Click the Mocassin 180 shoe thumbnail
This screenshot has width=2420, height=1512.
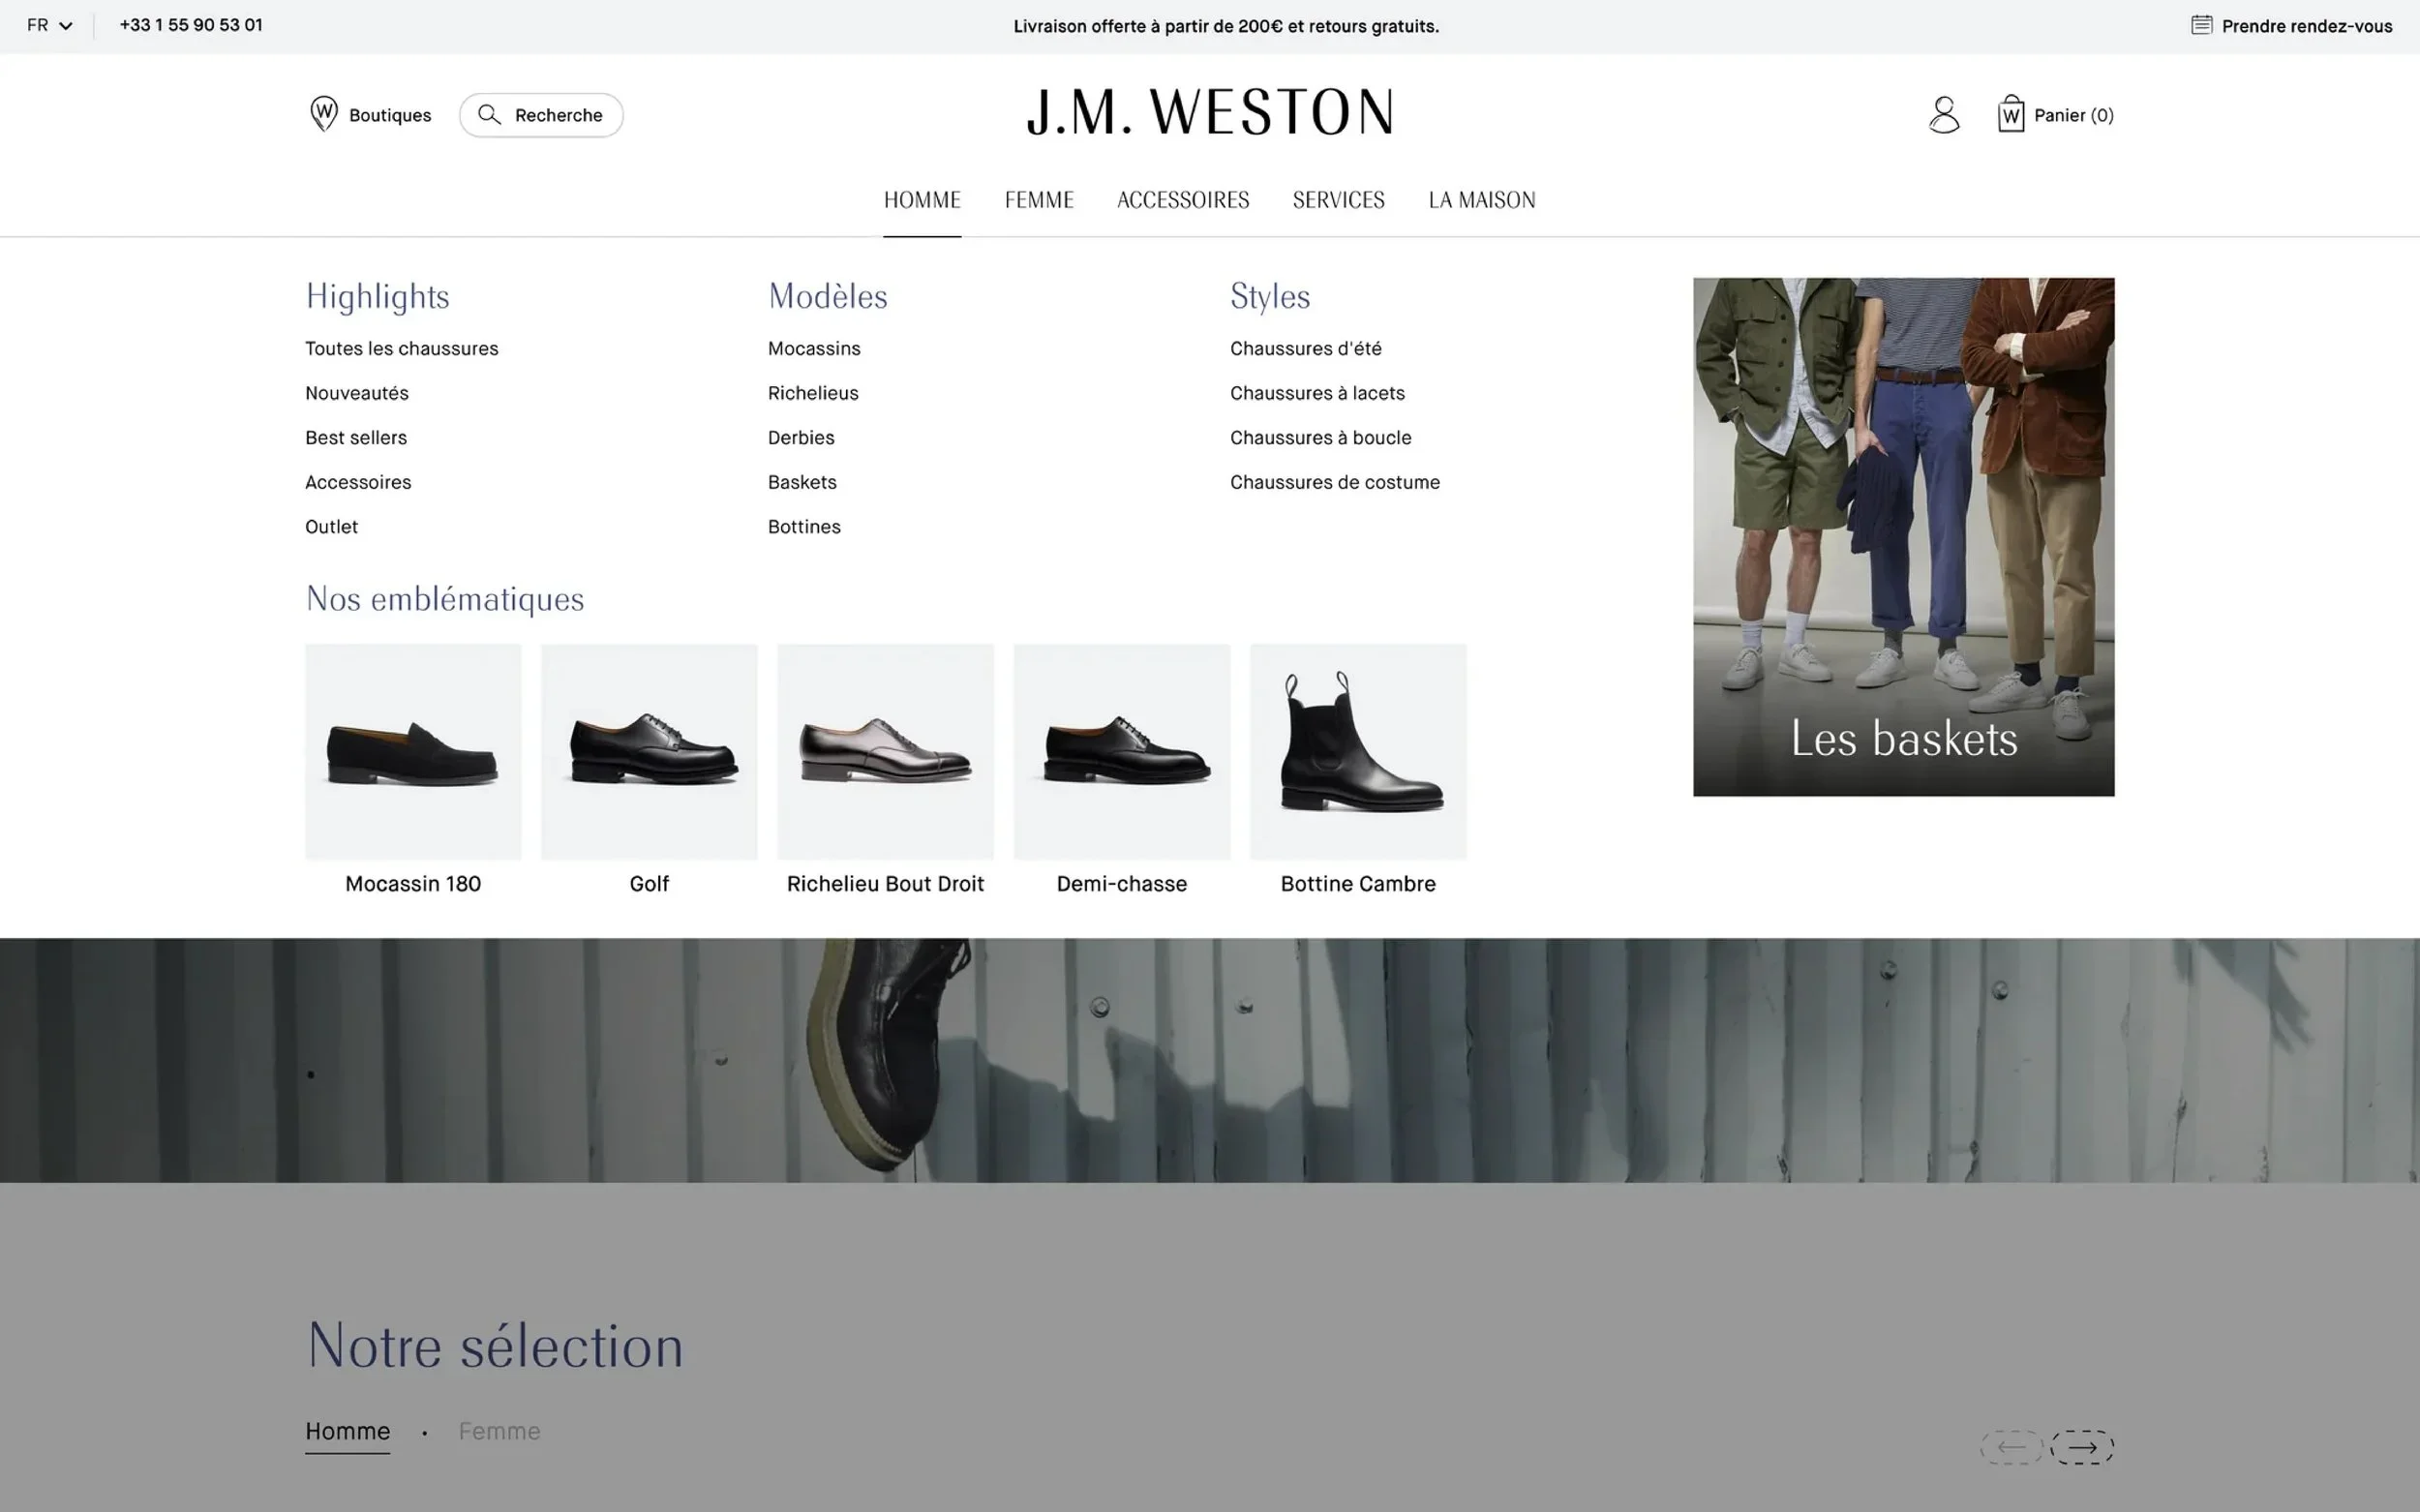[413, 752]
